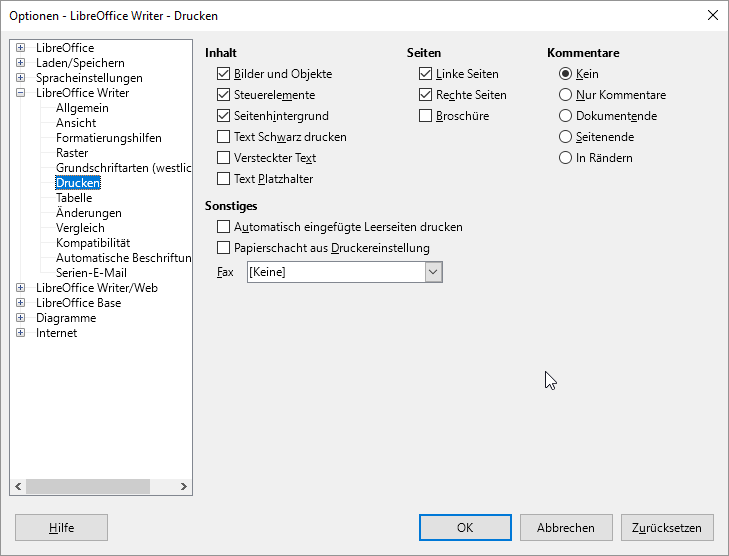729x556 pixels.
Task: Select In Rändern comments option
Action: 565,158
